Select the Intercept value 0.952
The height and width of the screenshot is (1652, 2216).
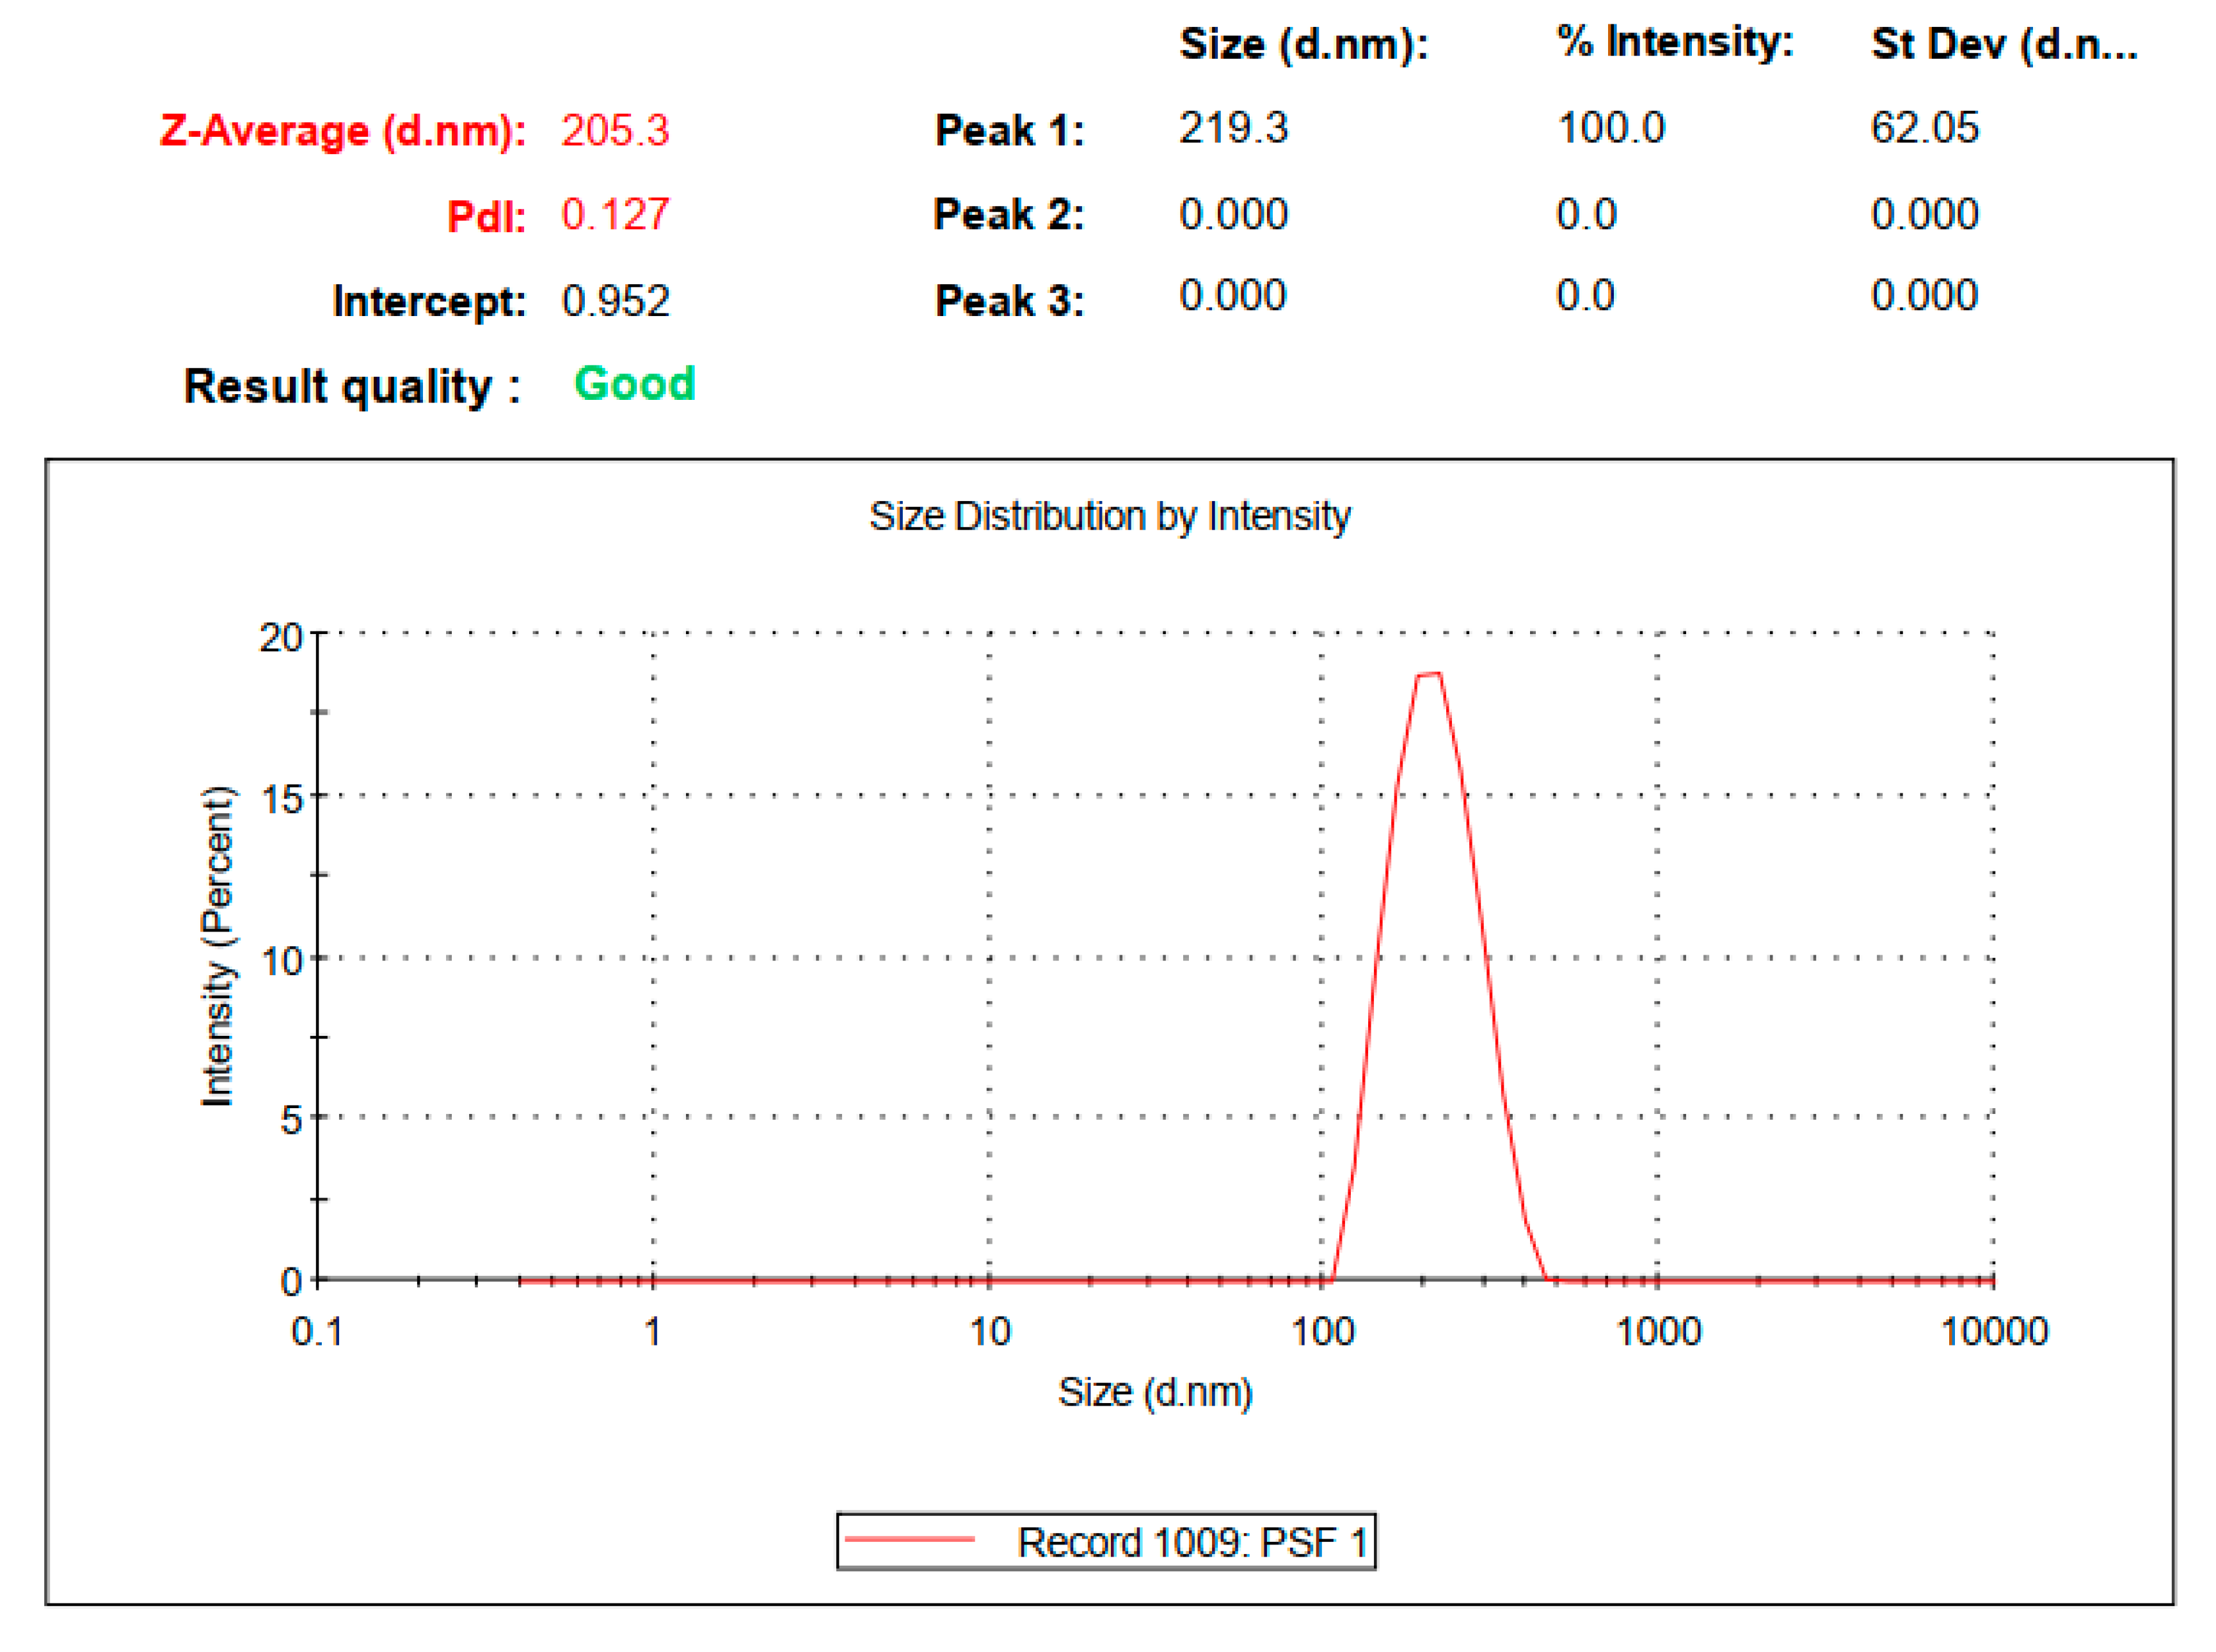[x=614, y=301]
